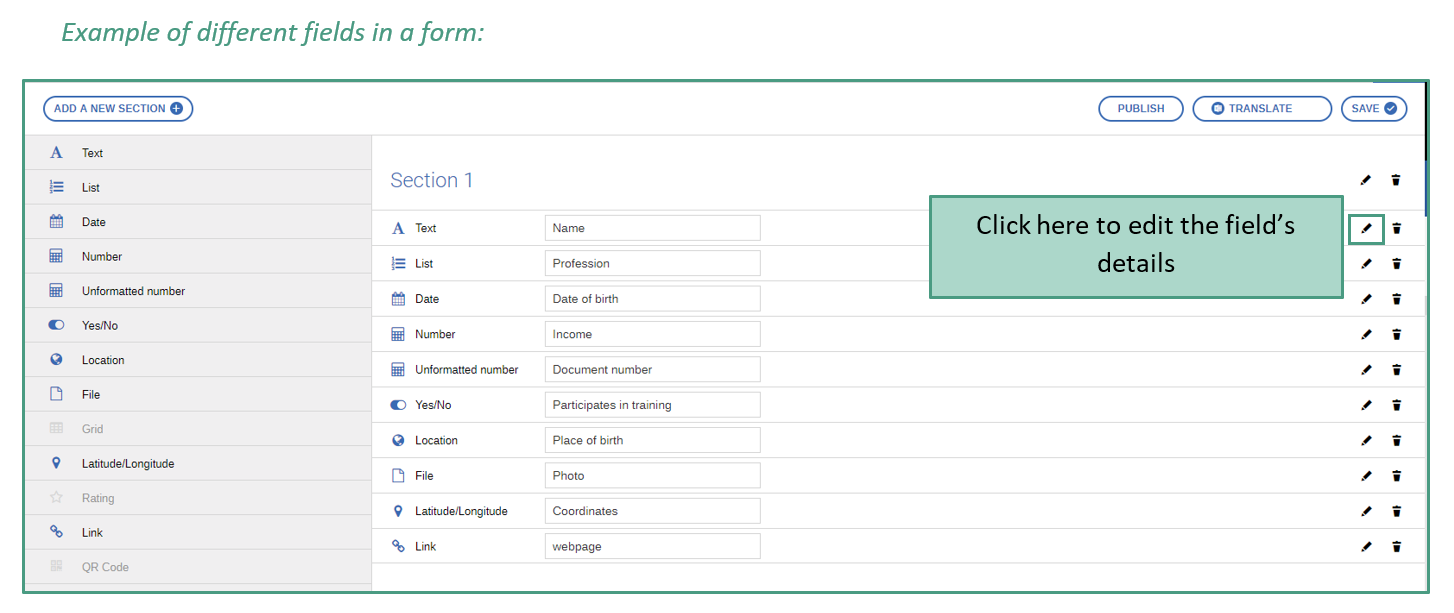Delete the Date of birth field
Image resolution: width=1454 pixels, height=613 pixels.
(x=1396, y=299)
